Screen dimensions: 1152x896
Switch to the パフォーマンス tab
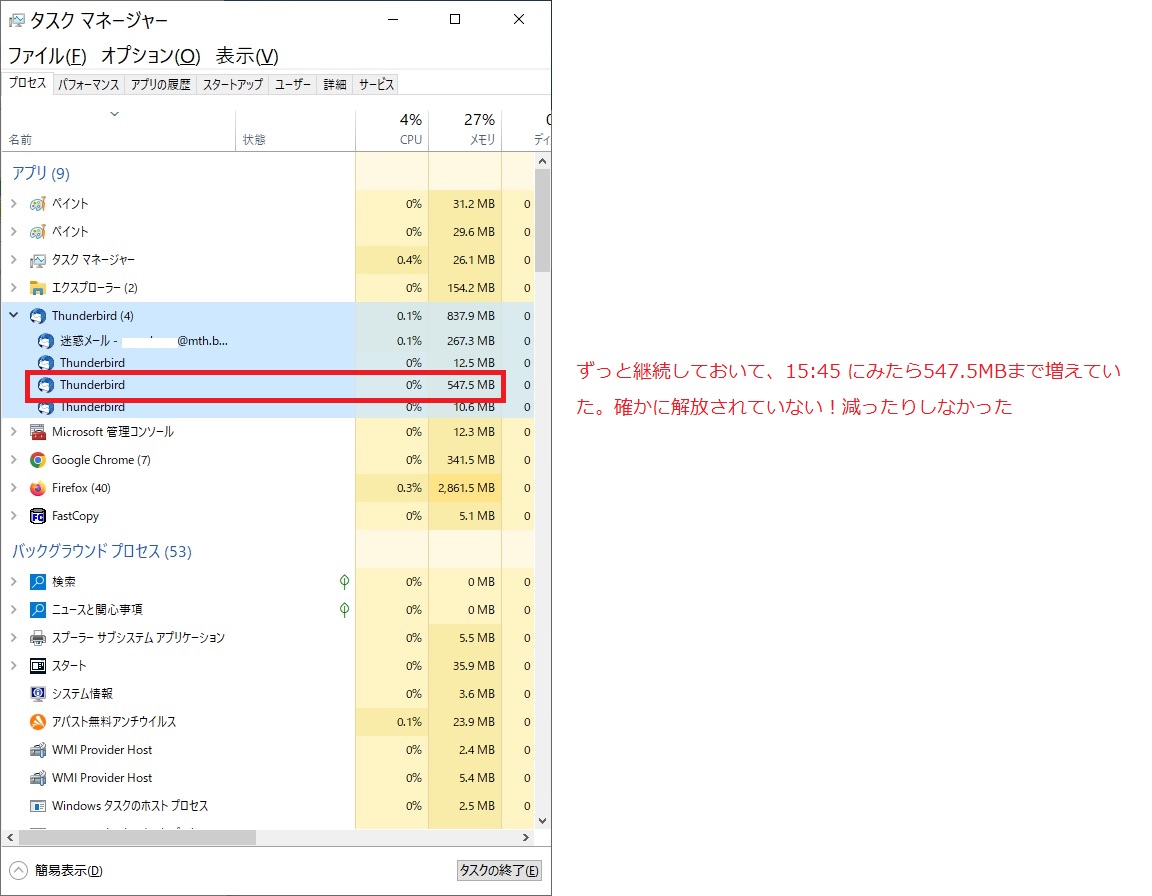[88, 85]
